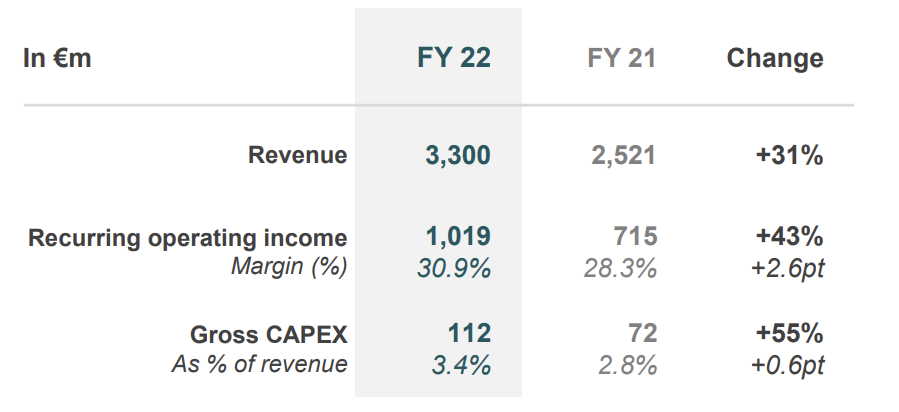The image size is (899, 412).
Task: Select the 112 Gross CAPEX value
Action: (x=470, y=335)
